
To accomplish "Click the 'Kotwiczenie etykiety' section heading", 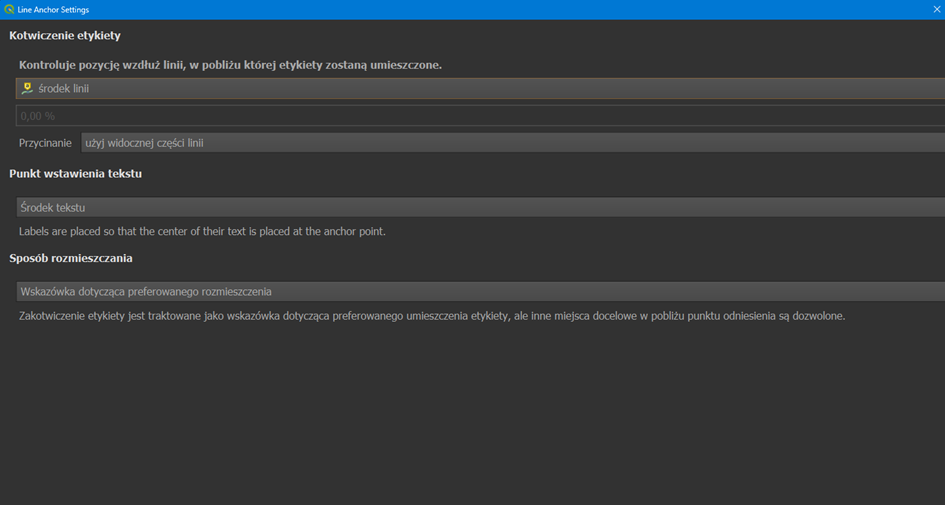I will tap(65, 36).
